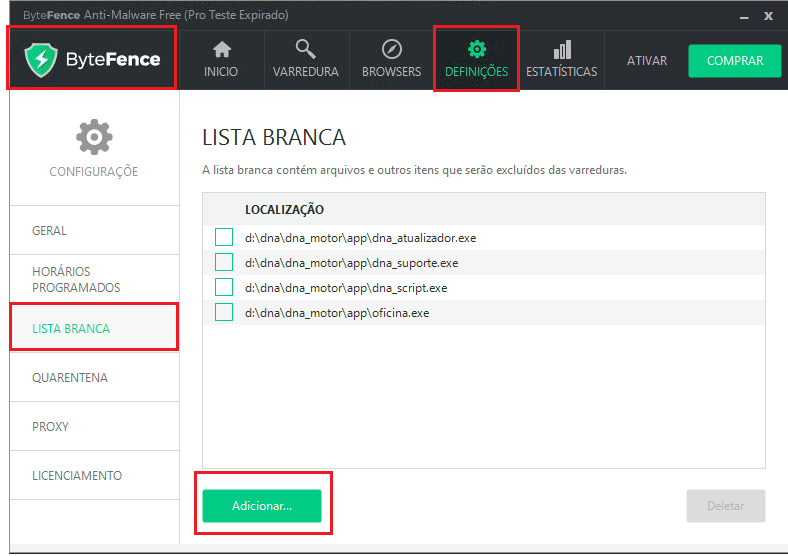Click the Localização column header
Screen dimensions: 788x556
pyautogui.click(x=284, y=210)
